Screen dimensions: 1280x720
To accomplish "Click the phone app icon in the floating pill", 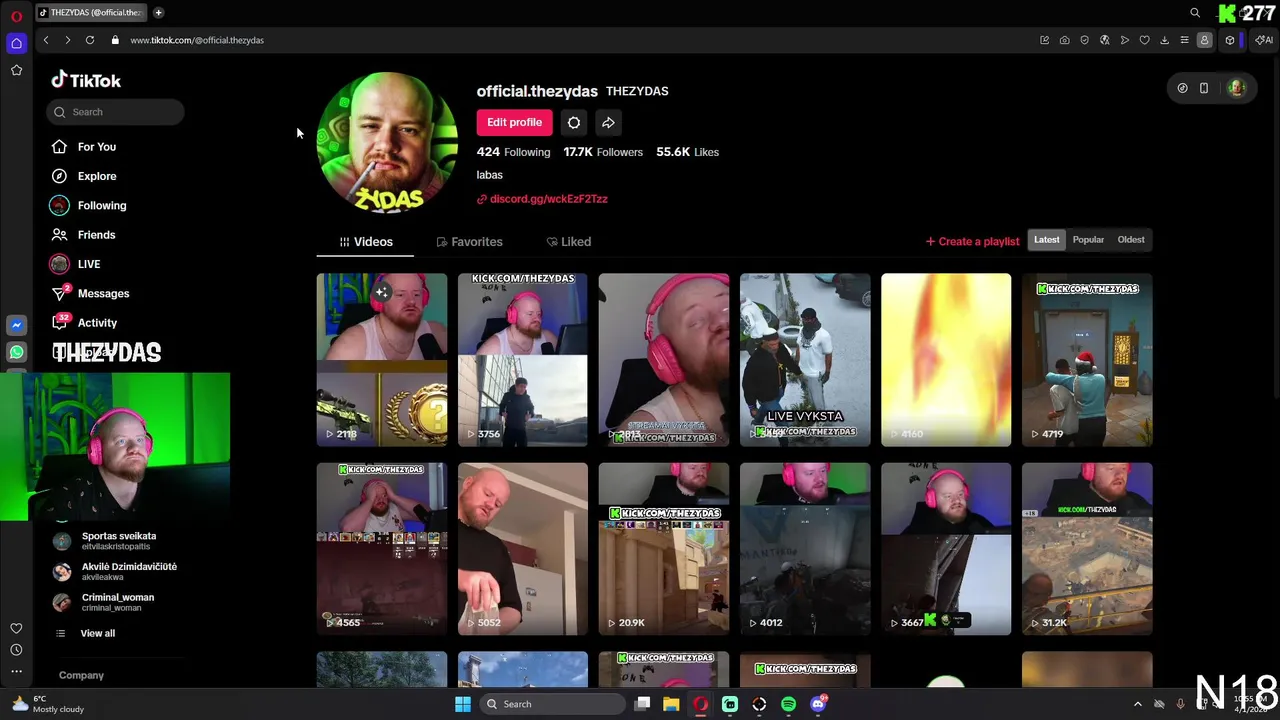I will pyautogui.click(x=1204, y=88).
